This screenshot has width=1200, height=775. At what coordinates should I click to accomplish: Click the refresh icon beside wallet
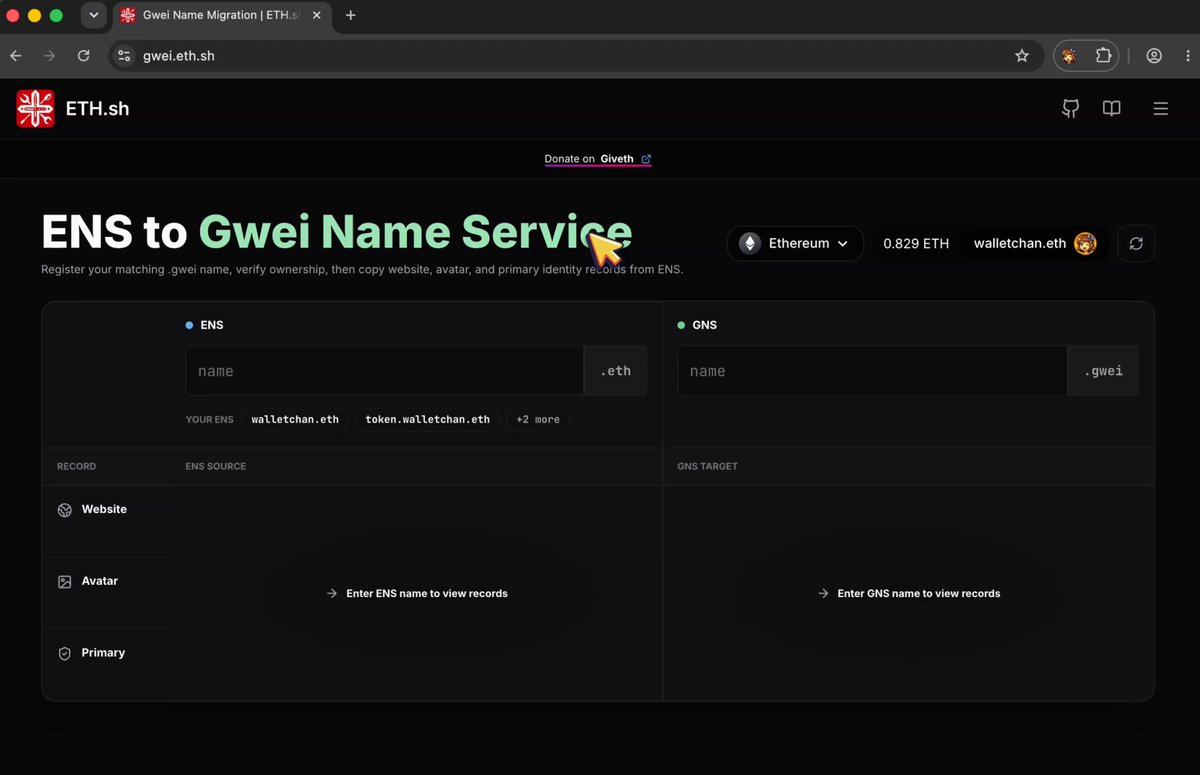coord(1136,243)
